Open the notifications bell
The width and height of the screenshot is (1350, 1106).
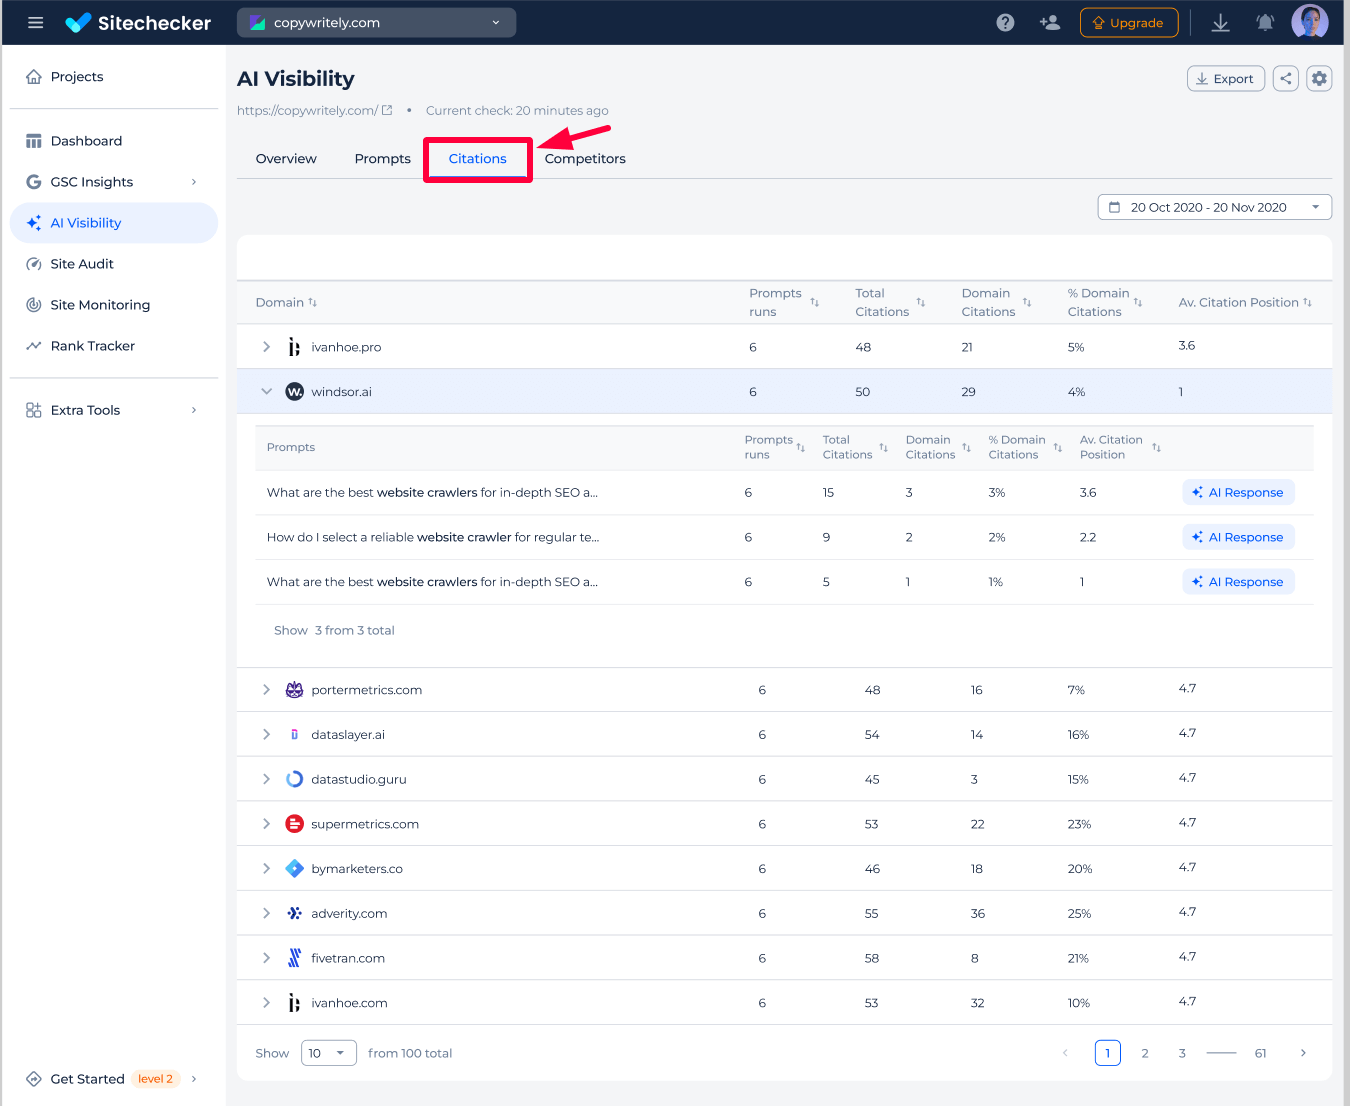point(1265,23)
